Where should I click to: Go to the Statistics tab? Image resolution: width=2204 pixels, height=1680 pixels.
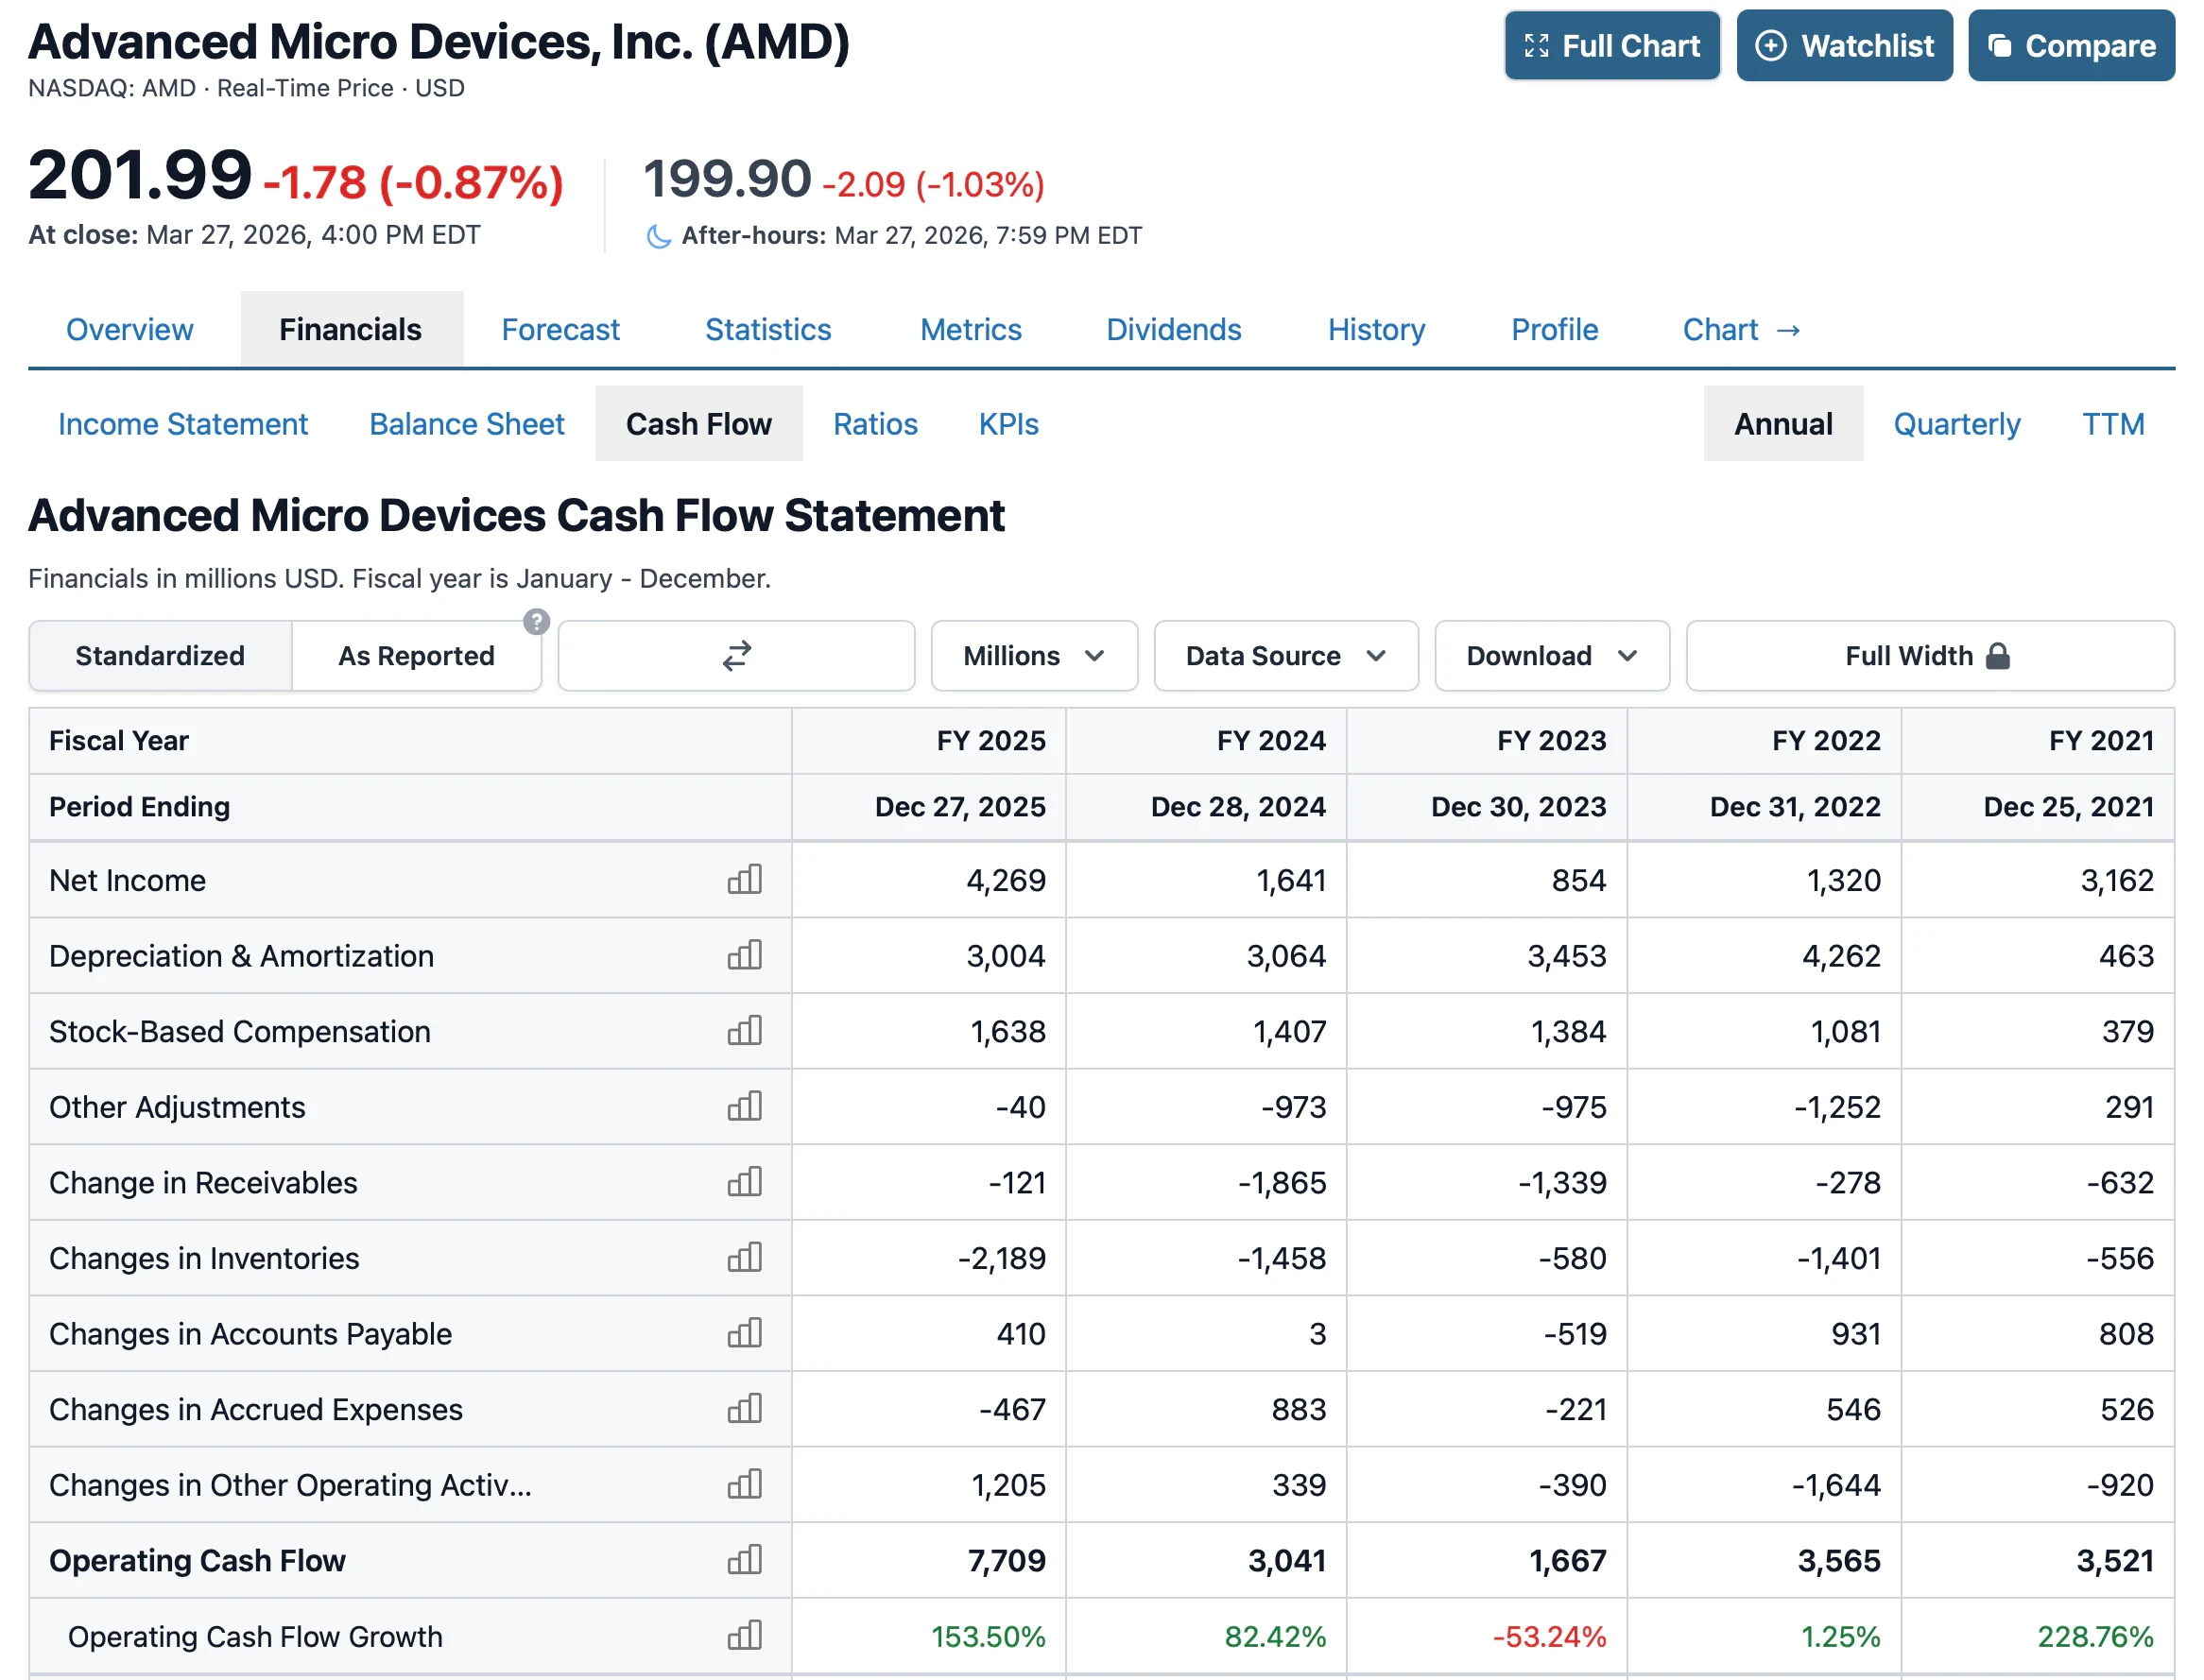767,330
